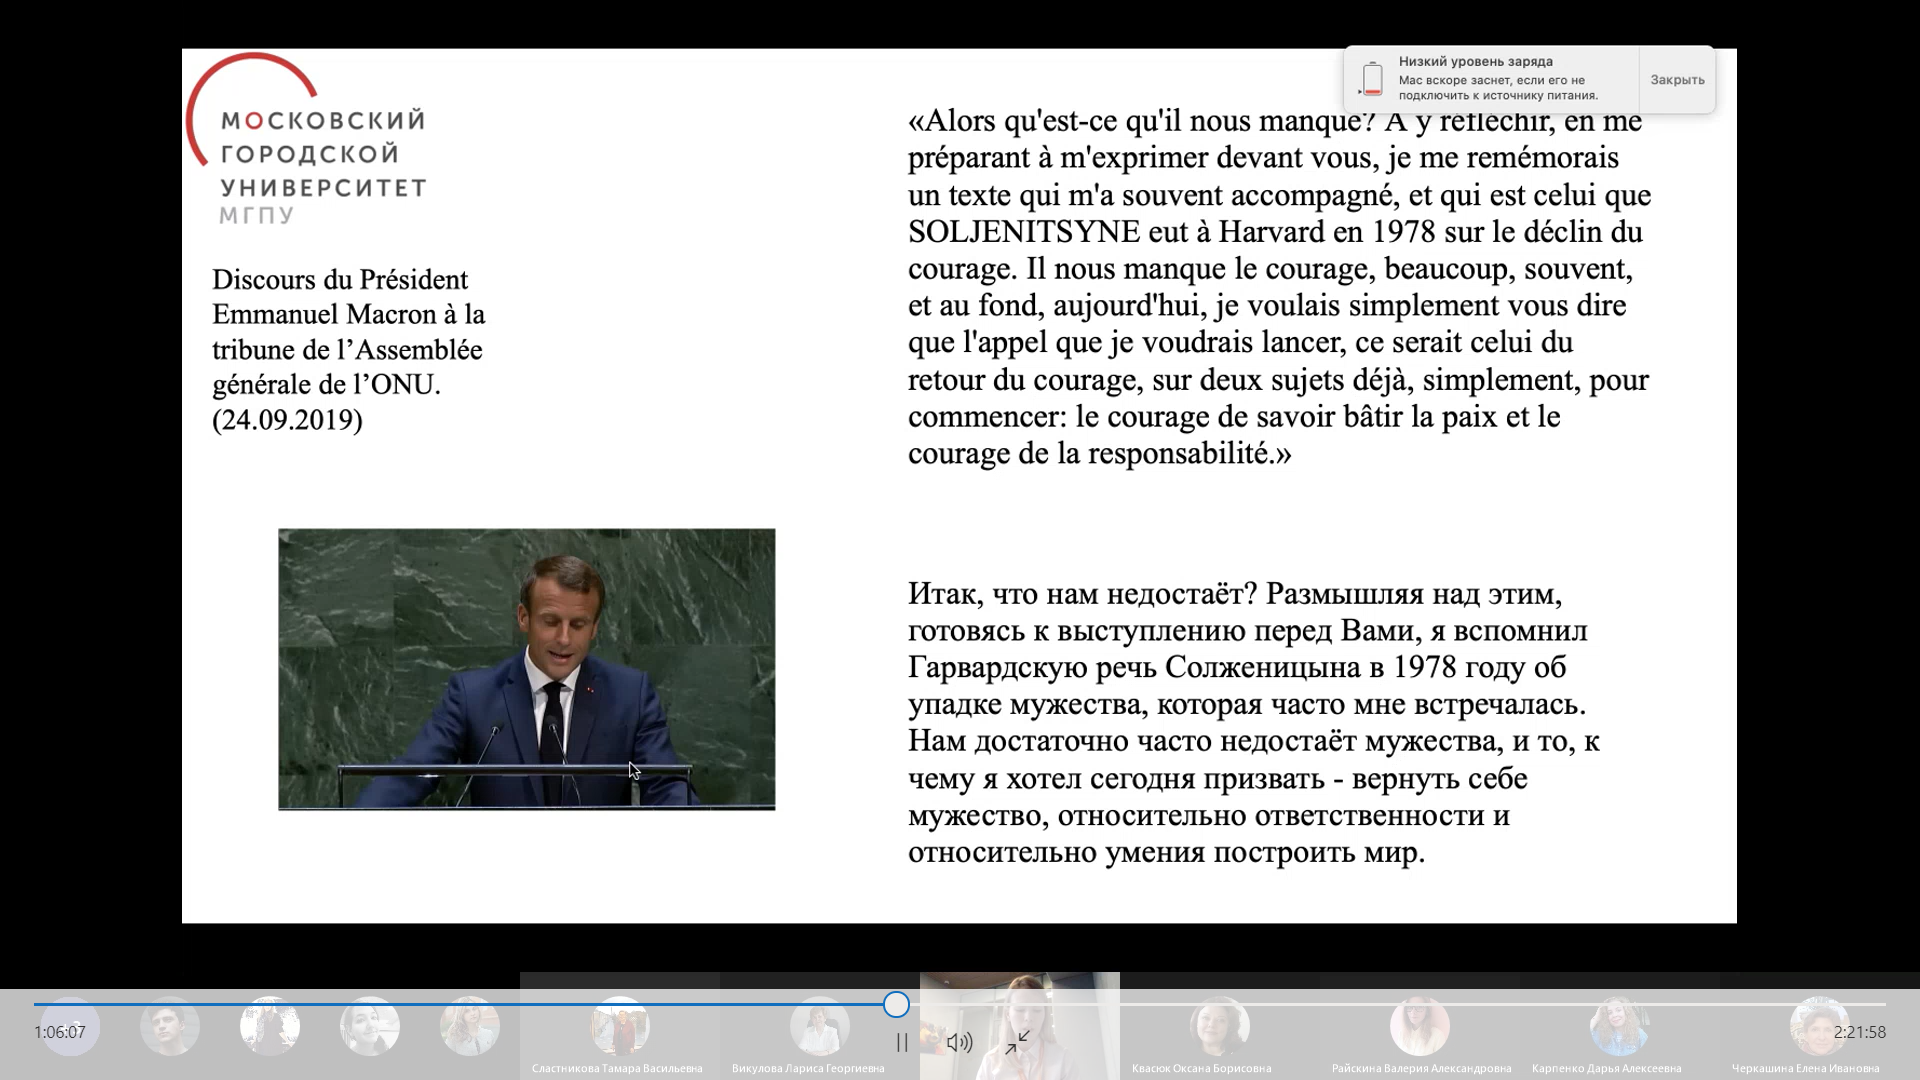Select Сластникова Тамара Васильевна's tile
The image size is (1920, 1080).
click(x=620, y=1026)
